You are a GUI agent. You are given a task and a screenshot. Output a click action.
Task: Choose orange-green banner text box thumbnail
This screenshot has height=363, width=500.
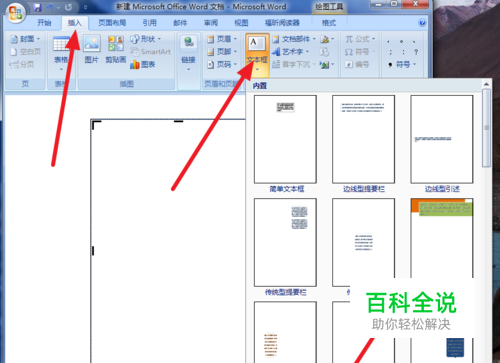[442, 238]
